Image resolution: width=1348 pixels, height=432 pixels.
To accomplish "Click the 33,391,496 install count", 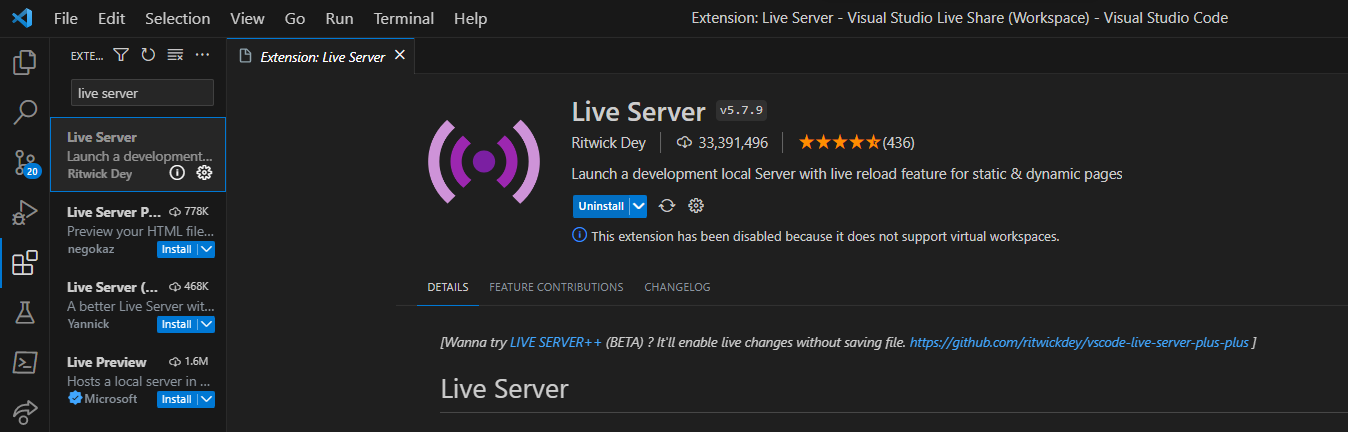I will click(722, 142).
